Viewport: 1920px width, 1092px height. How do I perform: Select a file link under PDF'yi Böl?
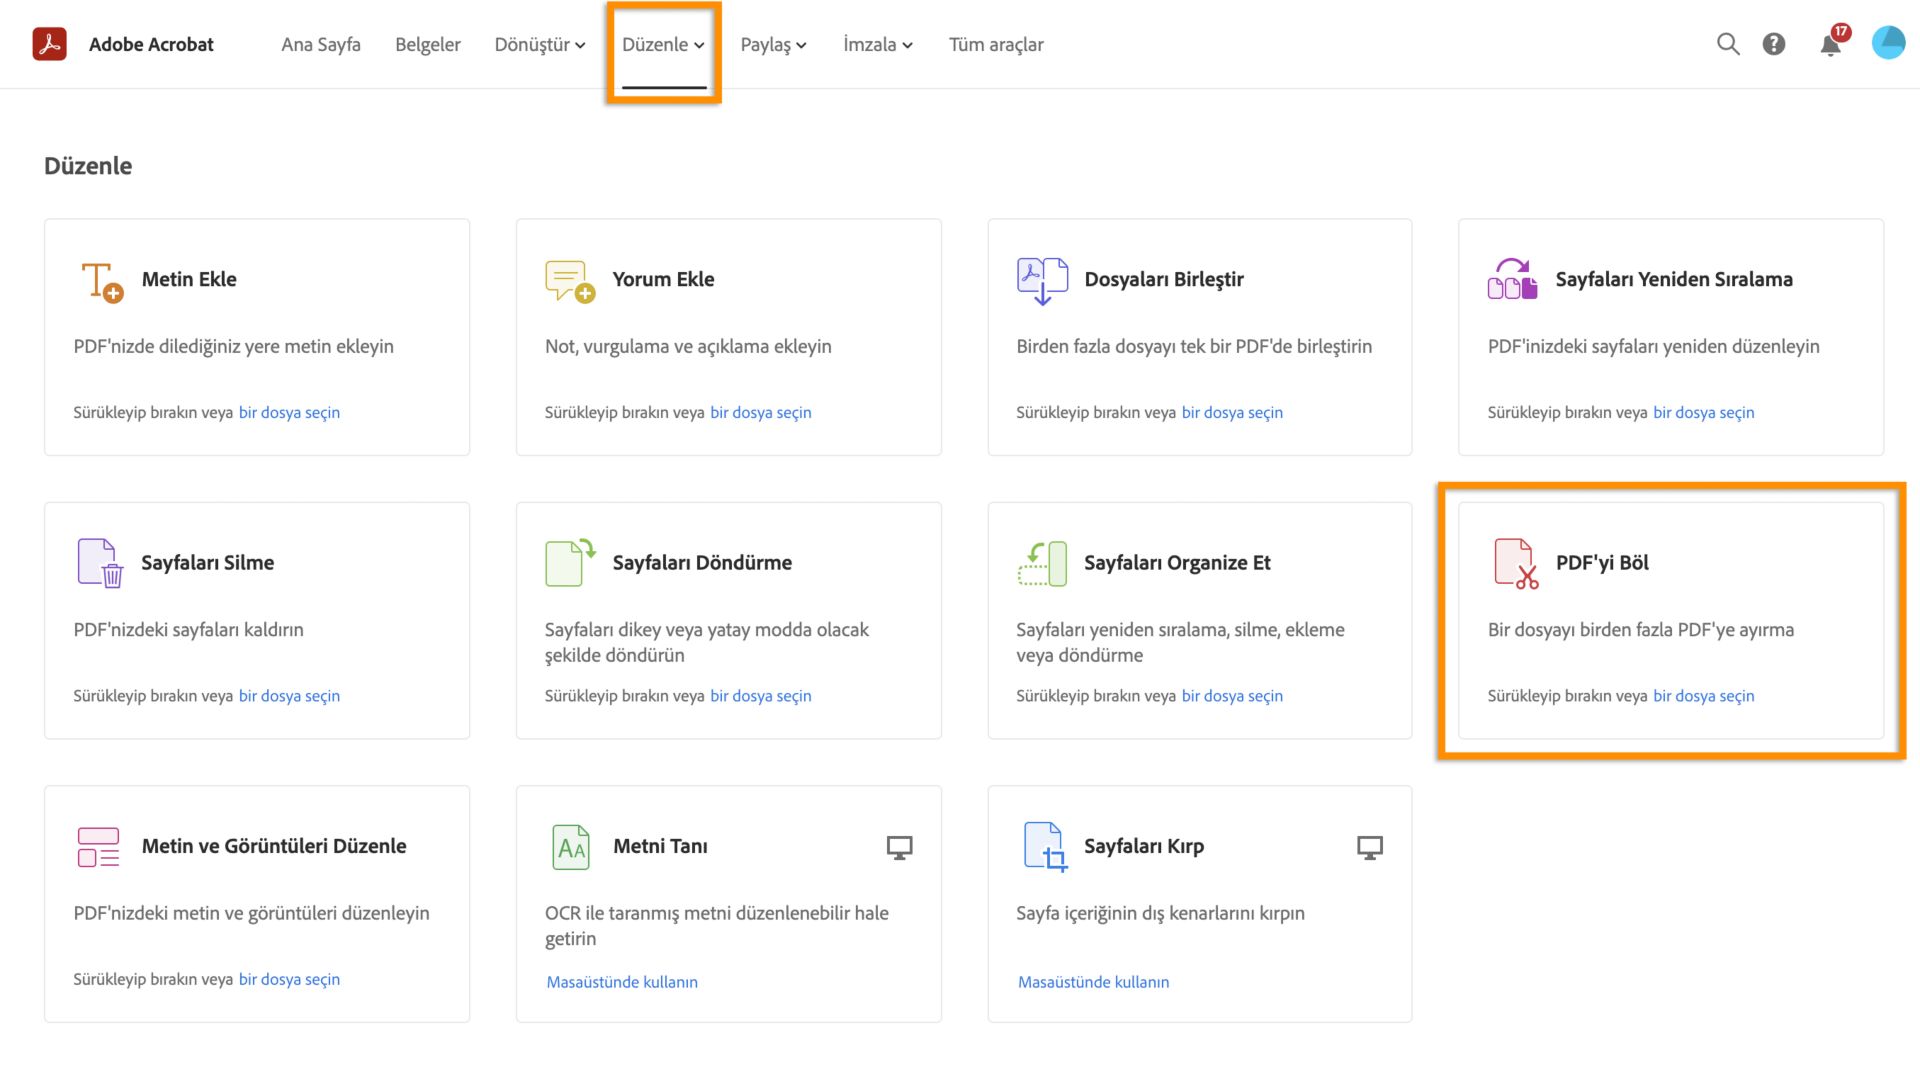pos(1704,696)
